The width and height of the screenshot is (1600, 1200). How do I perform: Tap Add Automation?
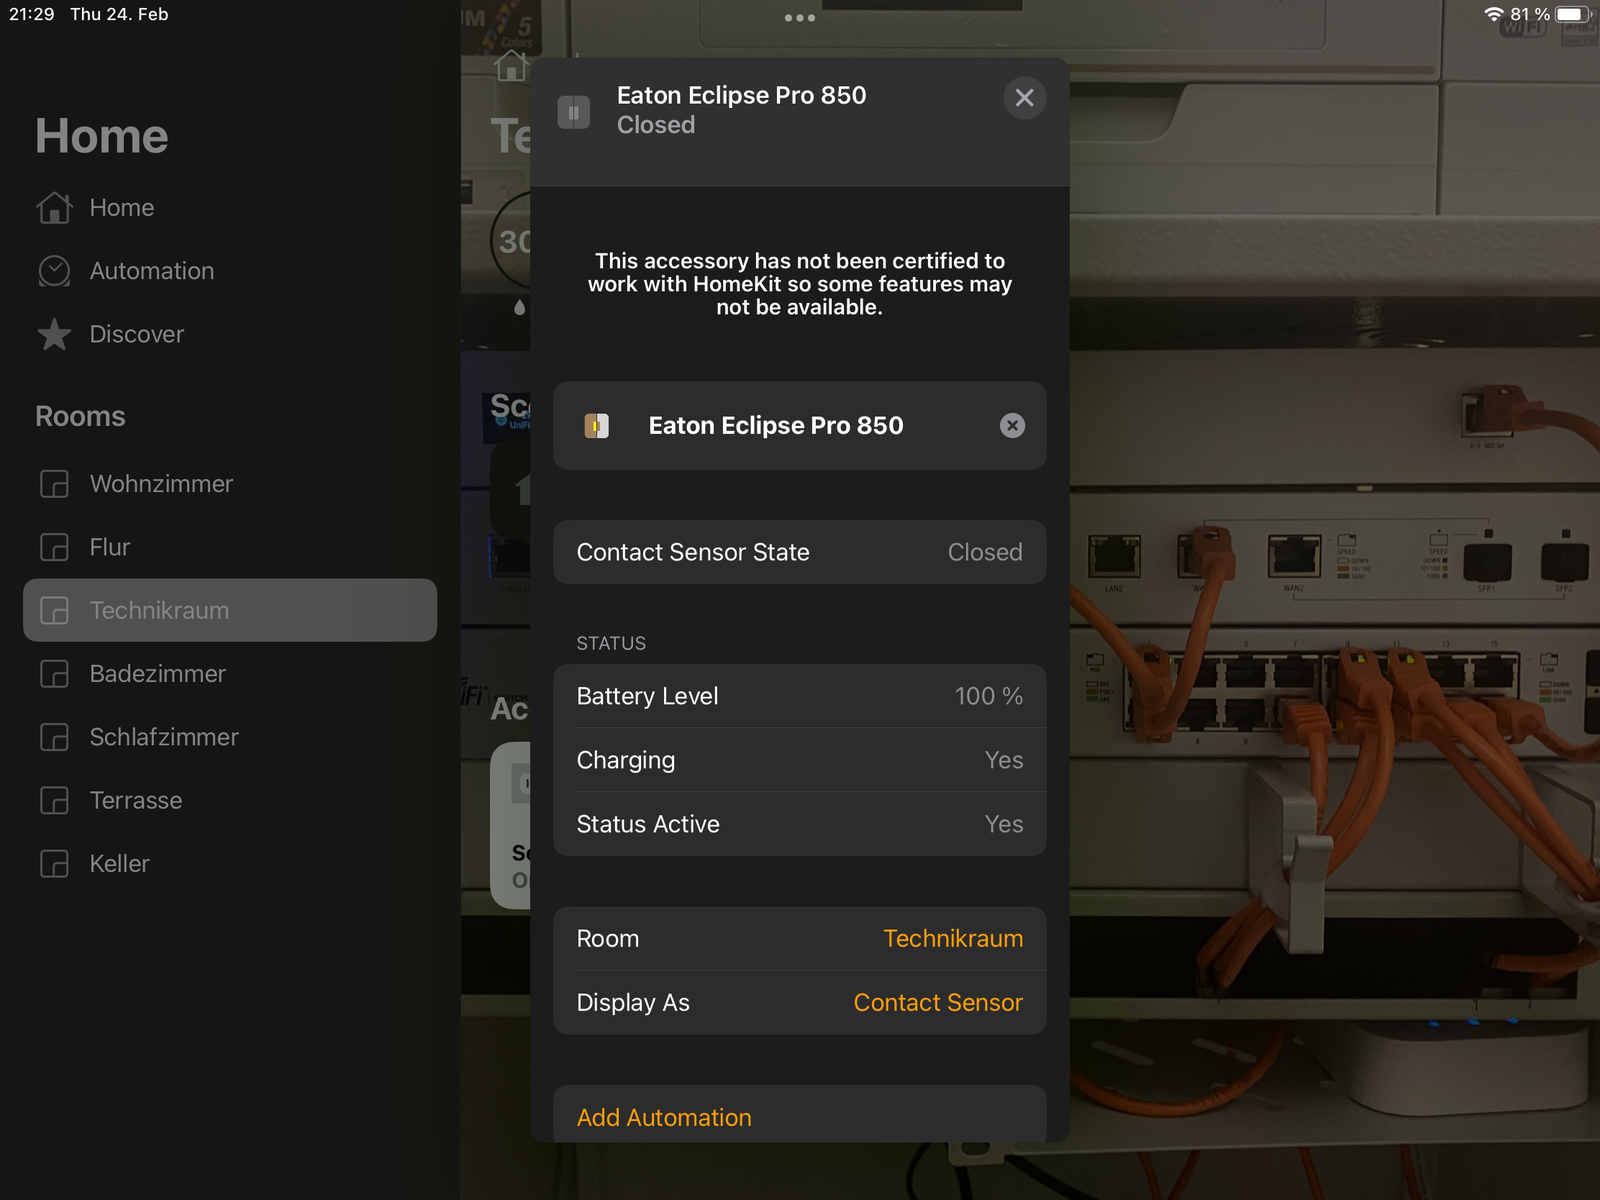[664, 1117]
